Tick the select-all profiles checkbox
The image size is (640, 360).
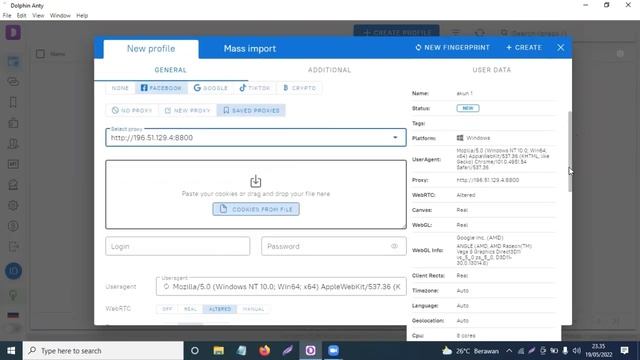point(40,53)
